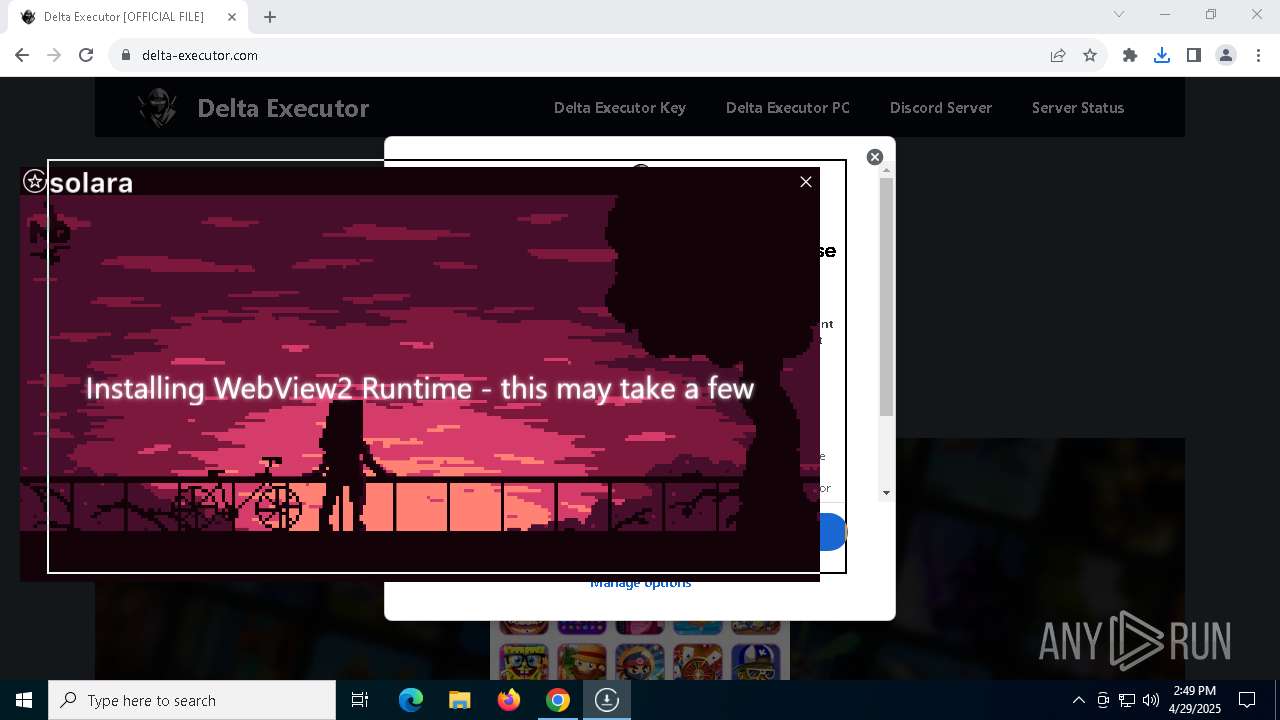The image size is (1280, 720).
Task: Open notification center icon
Action: (x=1247, y=700)
